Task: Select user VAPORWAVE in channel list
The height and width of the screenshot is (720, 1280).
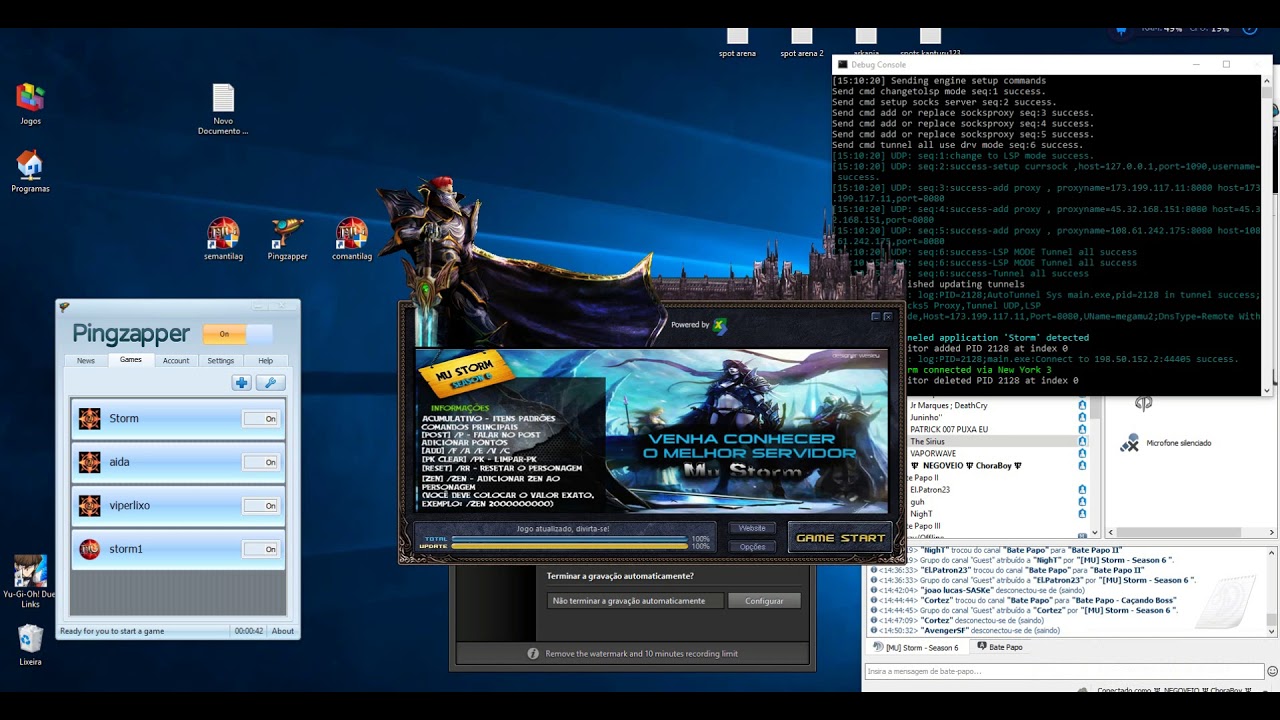Action: tap(932, 453)
